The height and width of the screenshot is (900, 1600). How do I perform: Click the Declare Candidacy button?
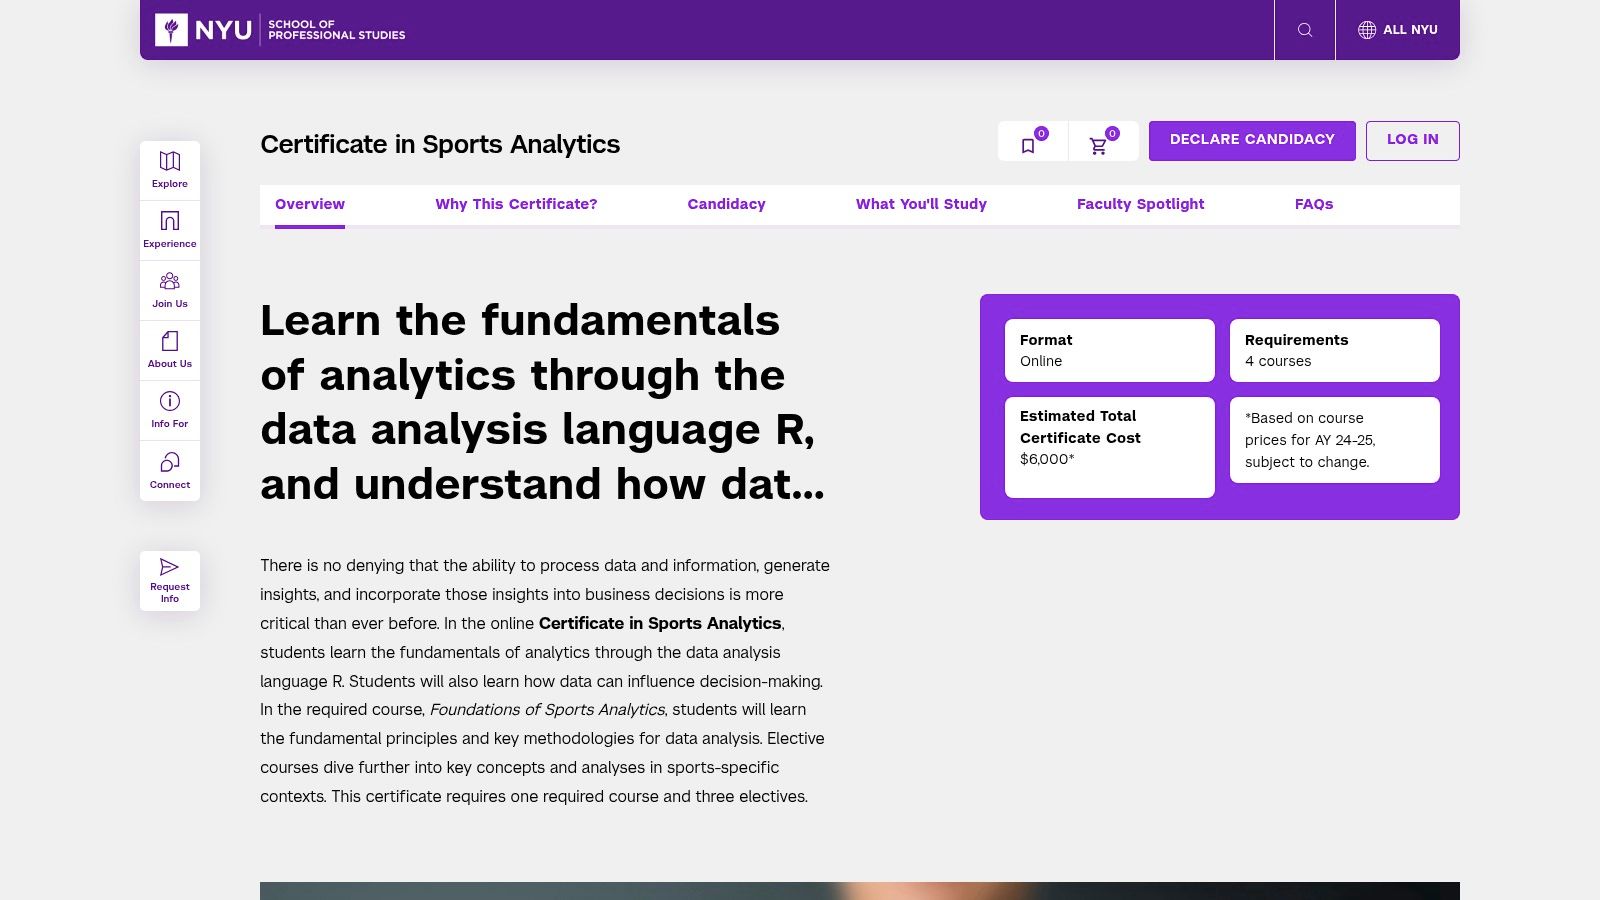1252,141
